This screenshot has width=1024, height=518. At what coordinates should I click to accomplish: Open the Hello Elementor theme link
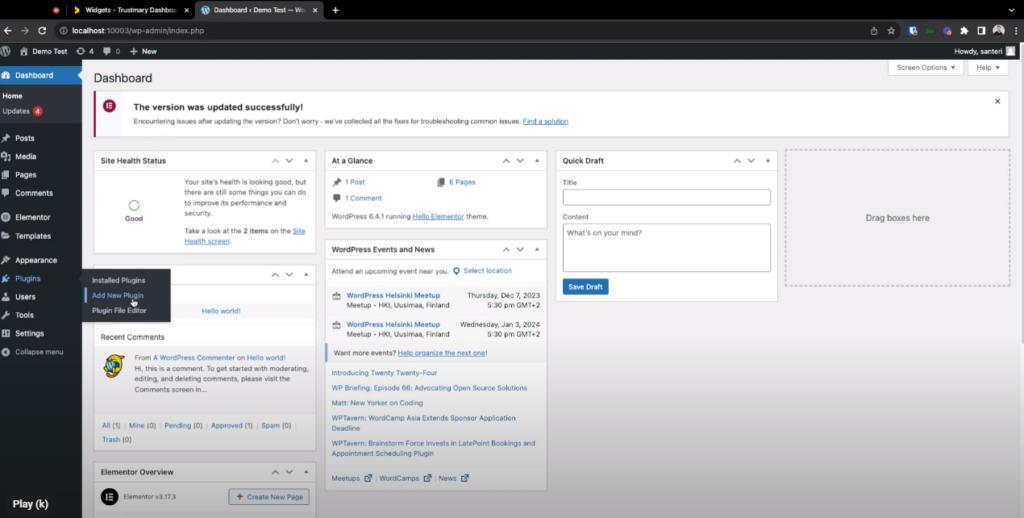click(x=438, y=216)
